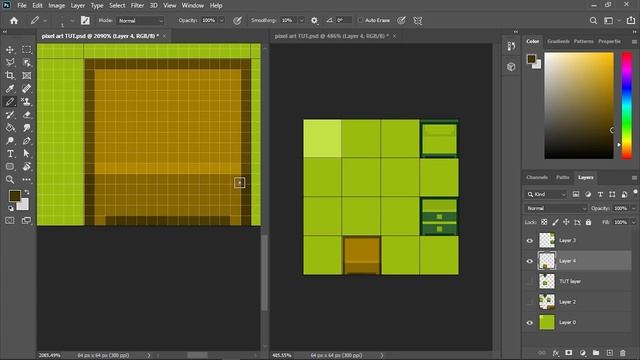Toggle lock image pixels brush icon
Screen dimensions: 640x360
click(555, 222)
